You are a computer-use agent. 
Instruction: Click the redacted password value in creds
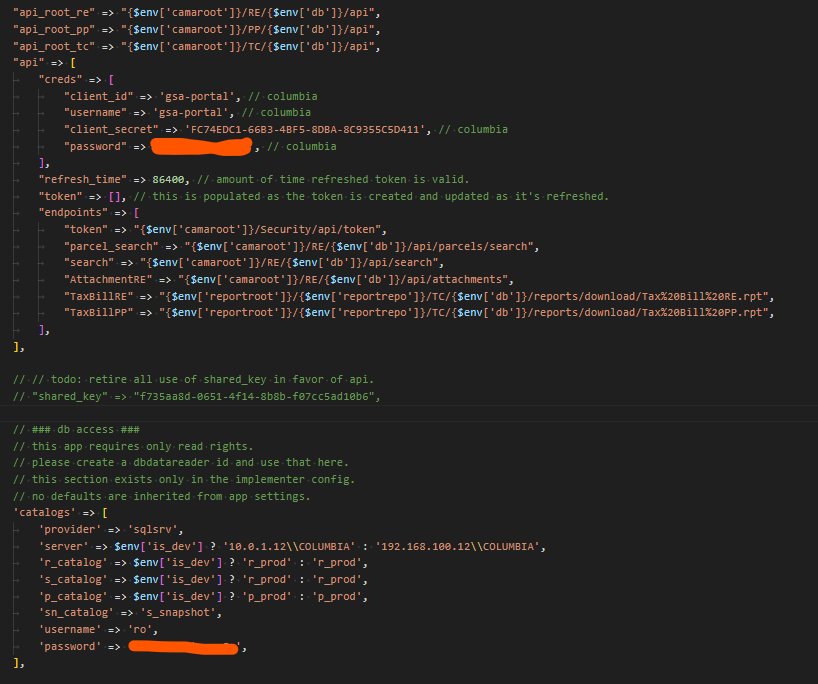202,147
